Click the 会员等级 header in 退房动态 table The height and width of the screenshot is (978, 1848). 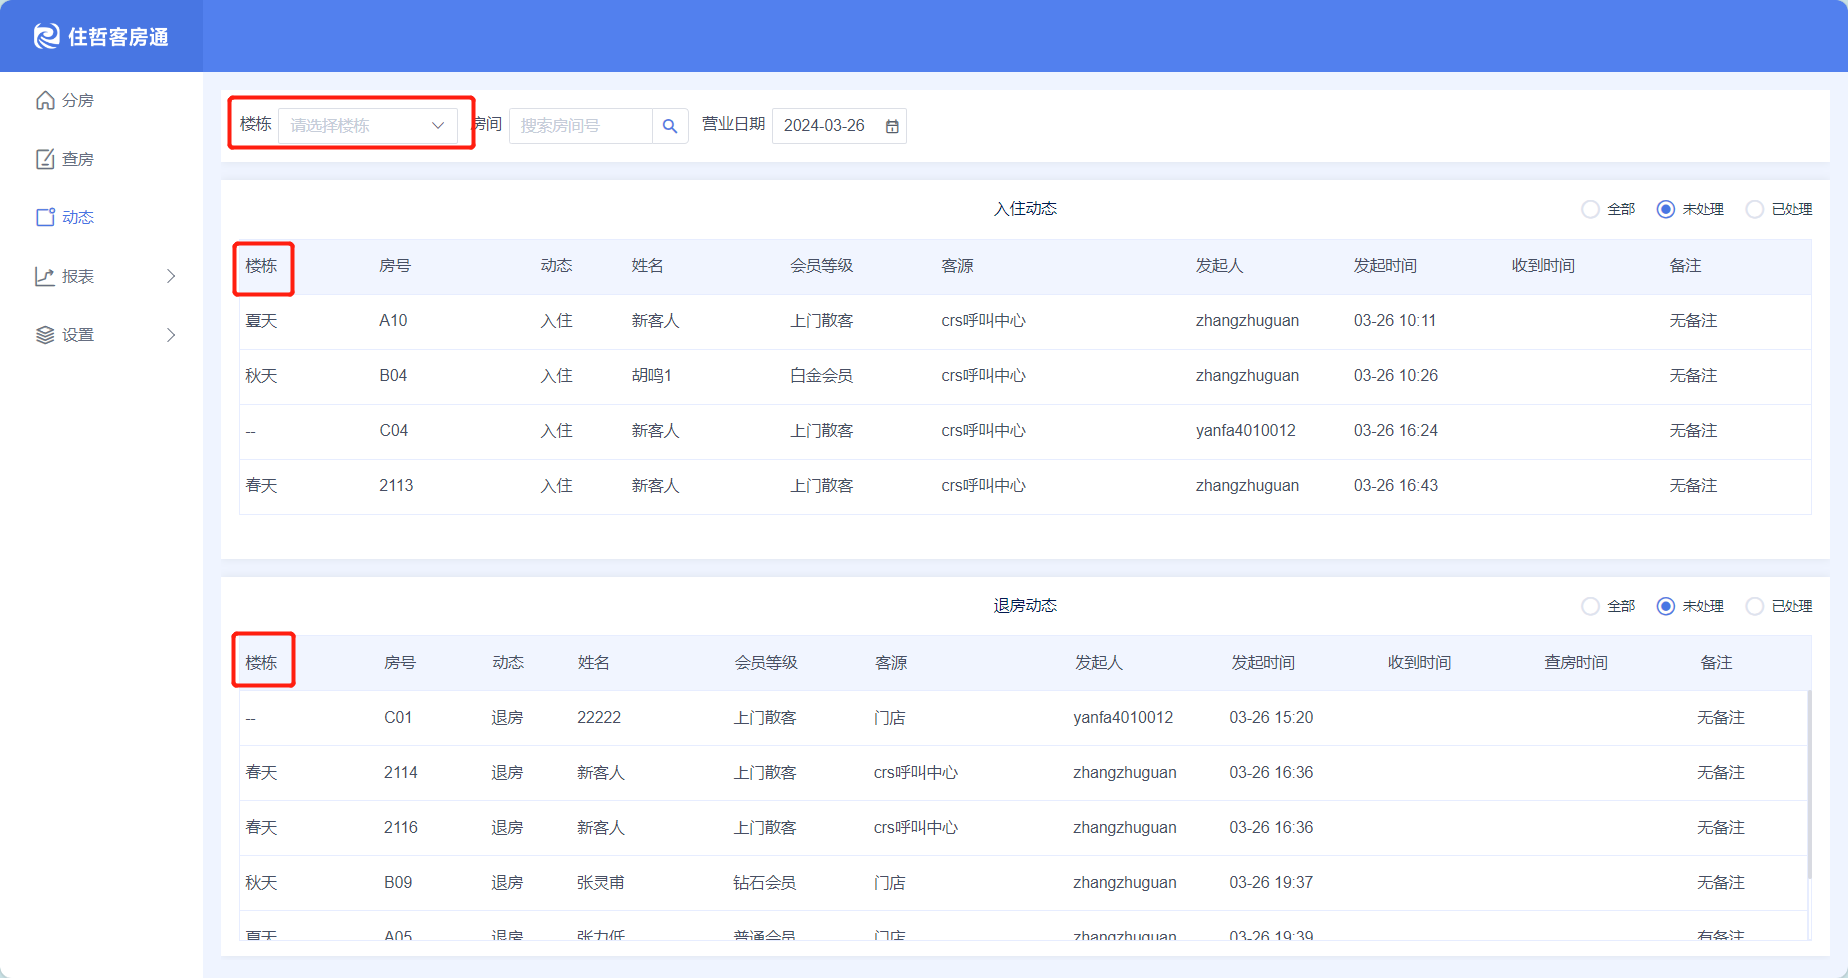pyautogui.click(x=766, y=663)
